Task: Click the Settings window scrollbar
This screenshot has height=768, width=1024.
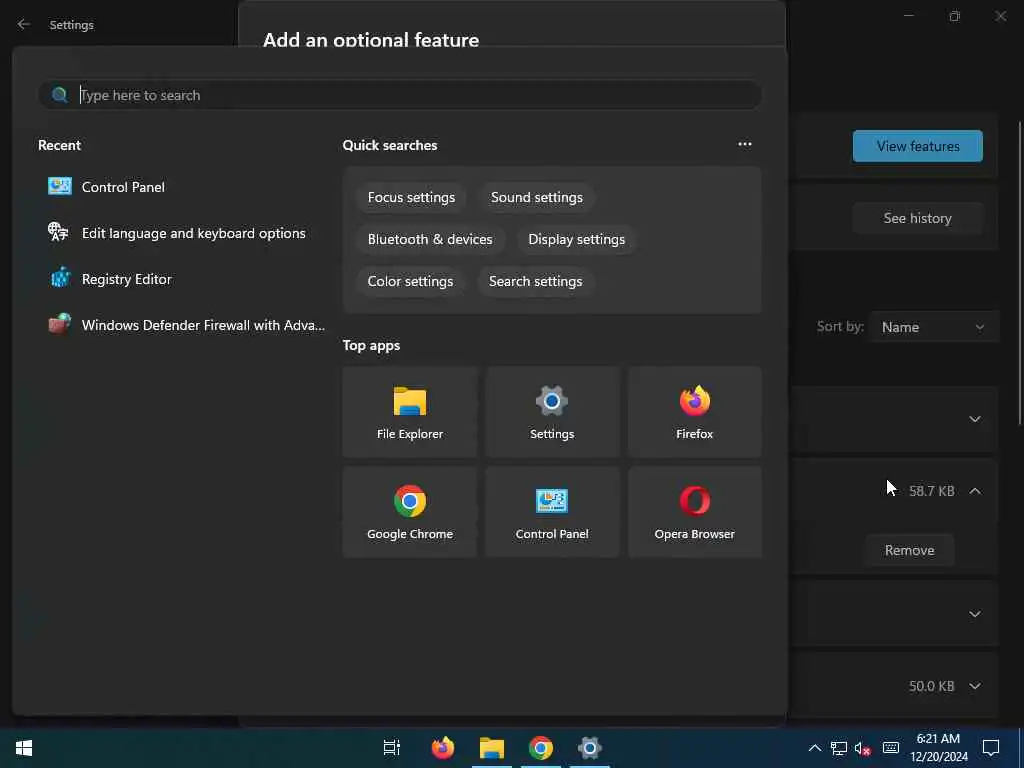Action: point(1020,274)
